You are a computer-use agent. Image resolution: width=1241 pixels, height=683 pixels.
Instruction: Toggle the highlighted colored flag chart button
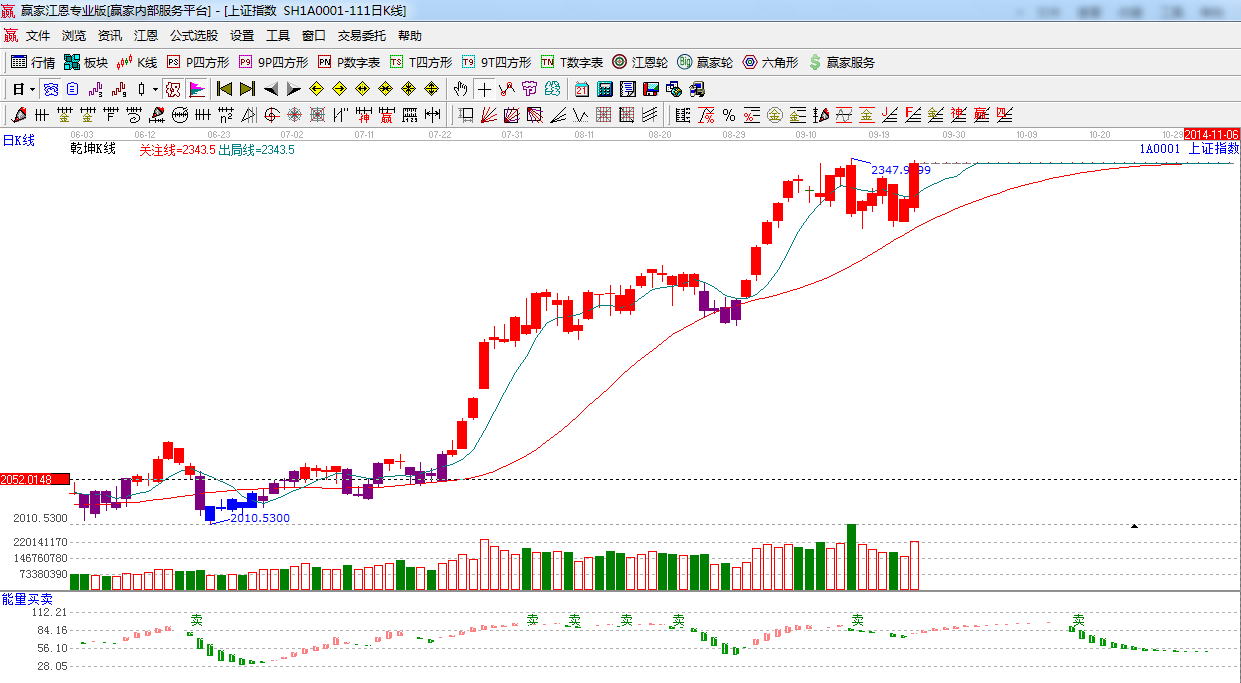(196, 89)
